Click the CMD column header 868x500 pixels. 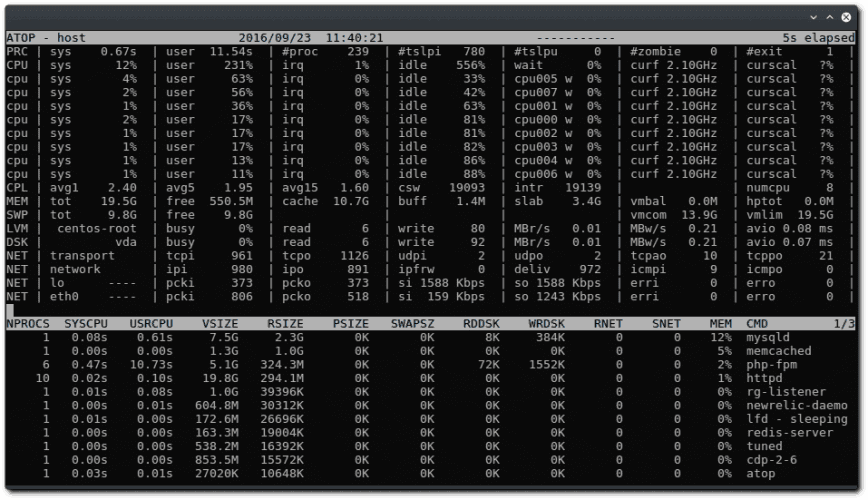coord(757,323)
